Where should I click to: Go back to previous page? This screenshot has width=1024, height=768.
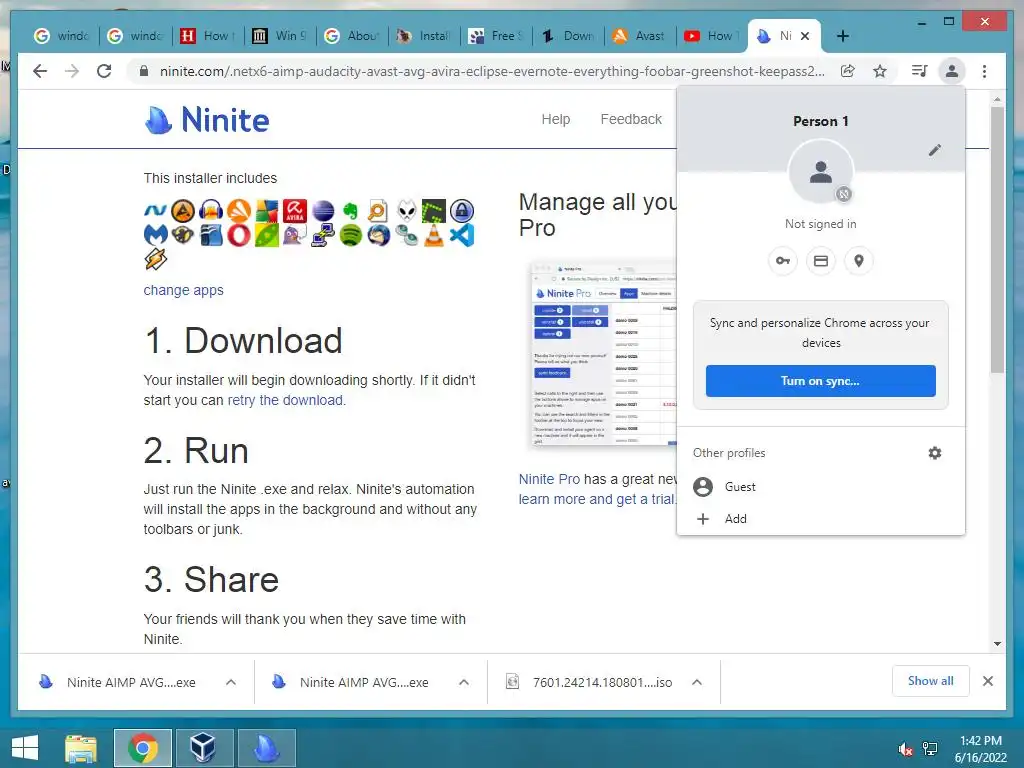pos(40,71)
